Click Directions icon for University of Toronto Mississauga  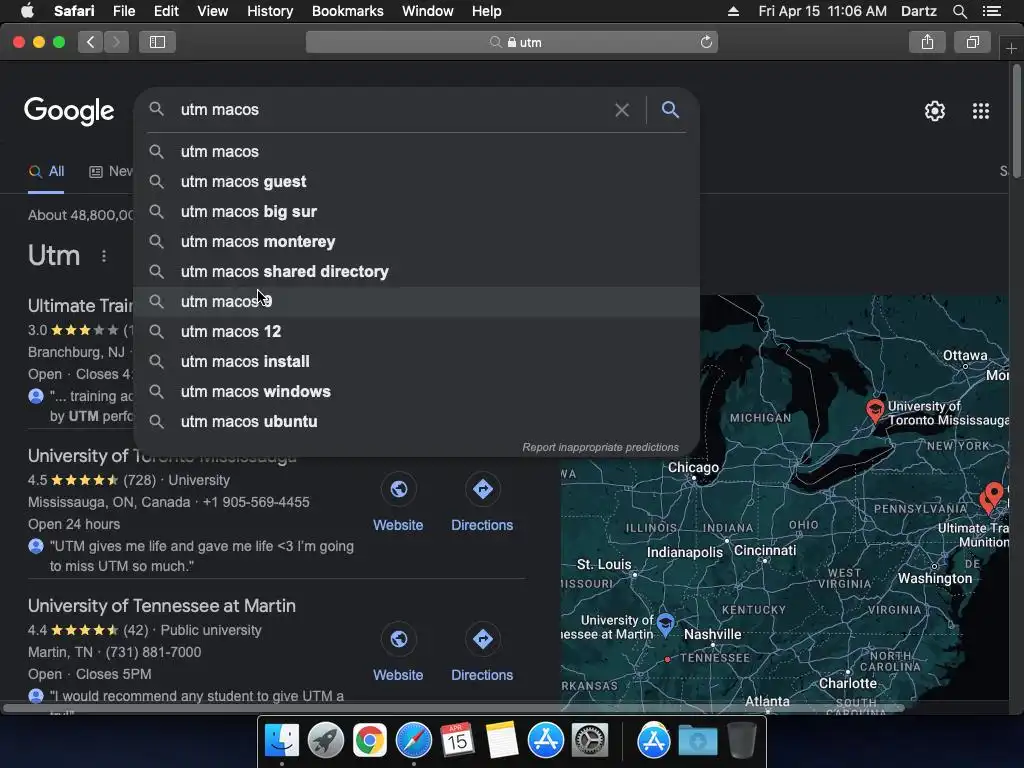click(483, 488)
